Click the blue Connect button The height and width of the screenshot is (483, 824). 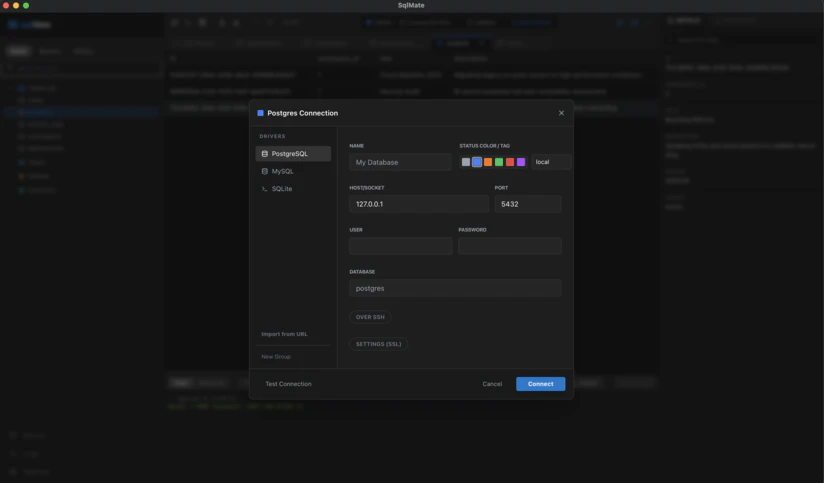point(541,384)
